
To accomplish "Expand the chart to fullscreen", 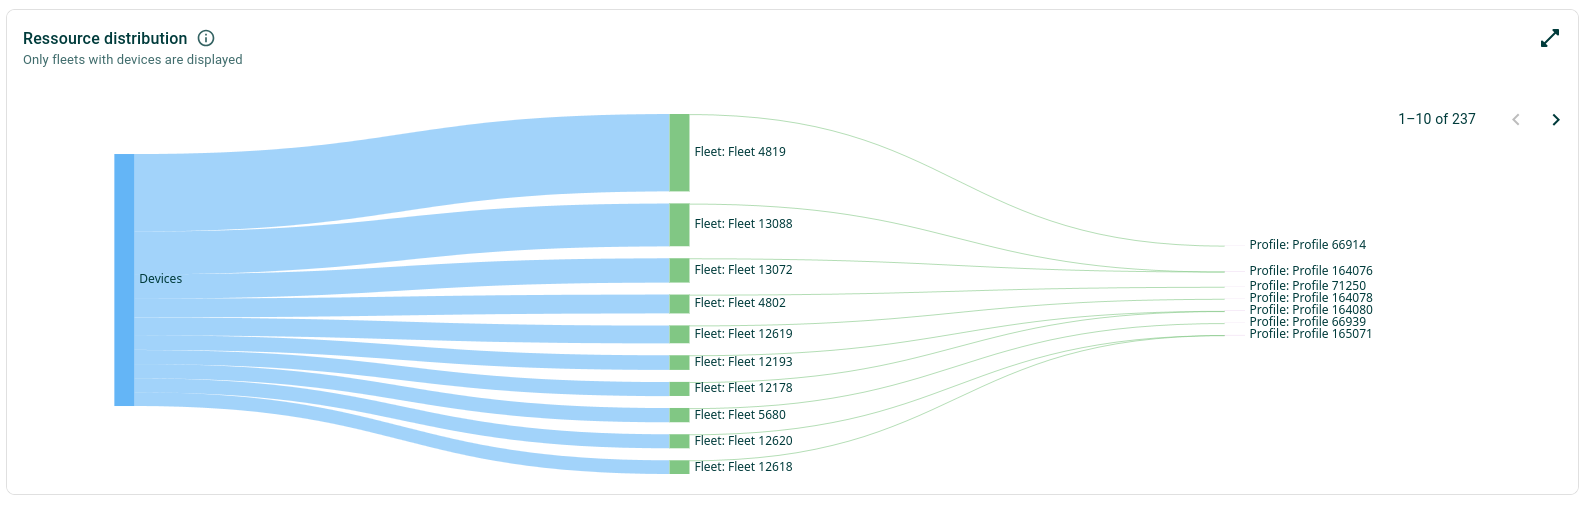I will click(x=1550, y=38).
